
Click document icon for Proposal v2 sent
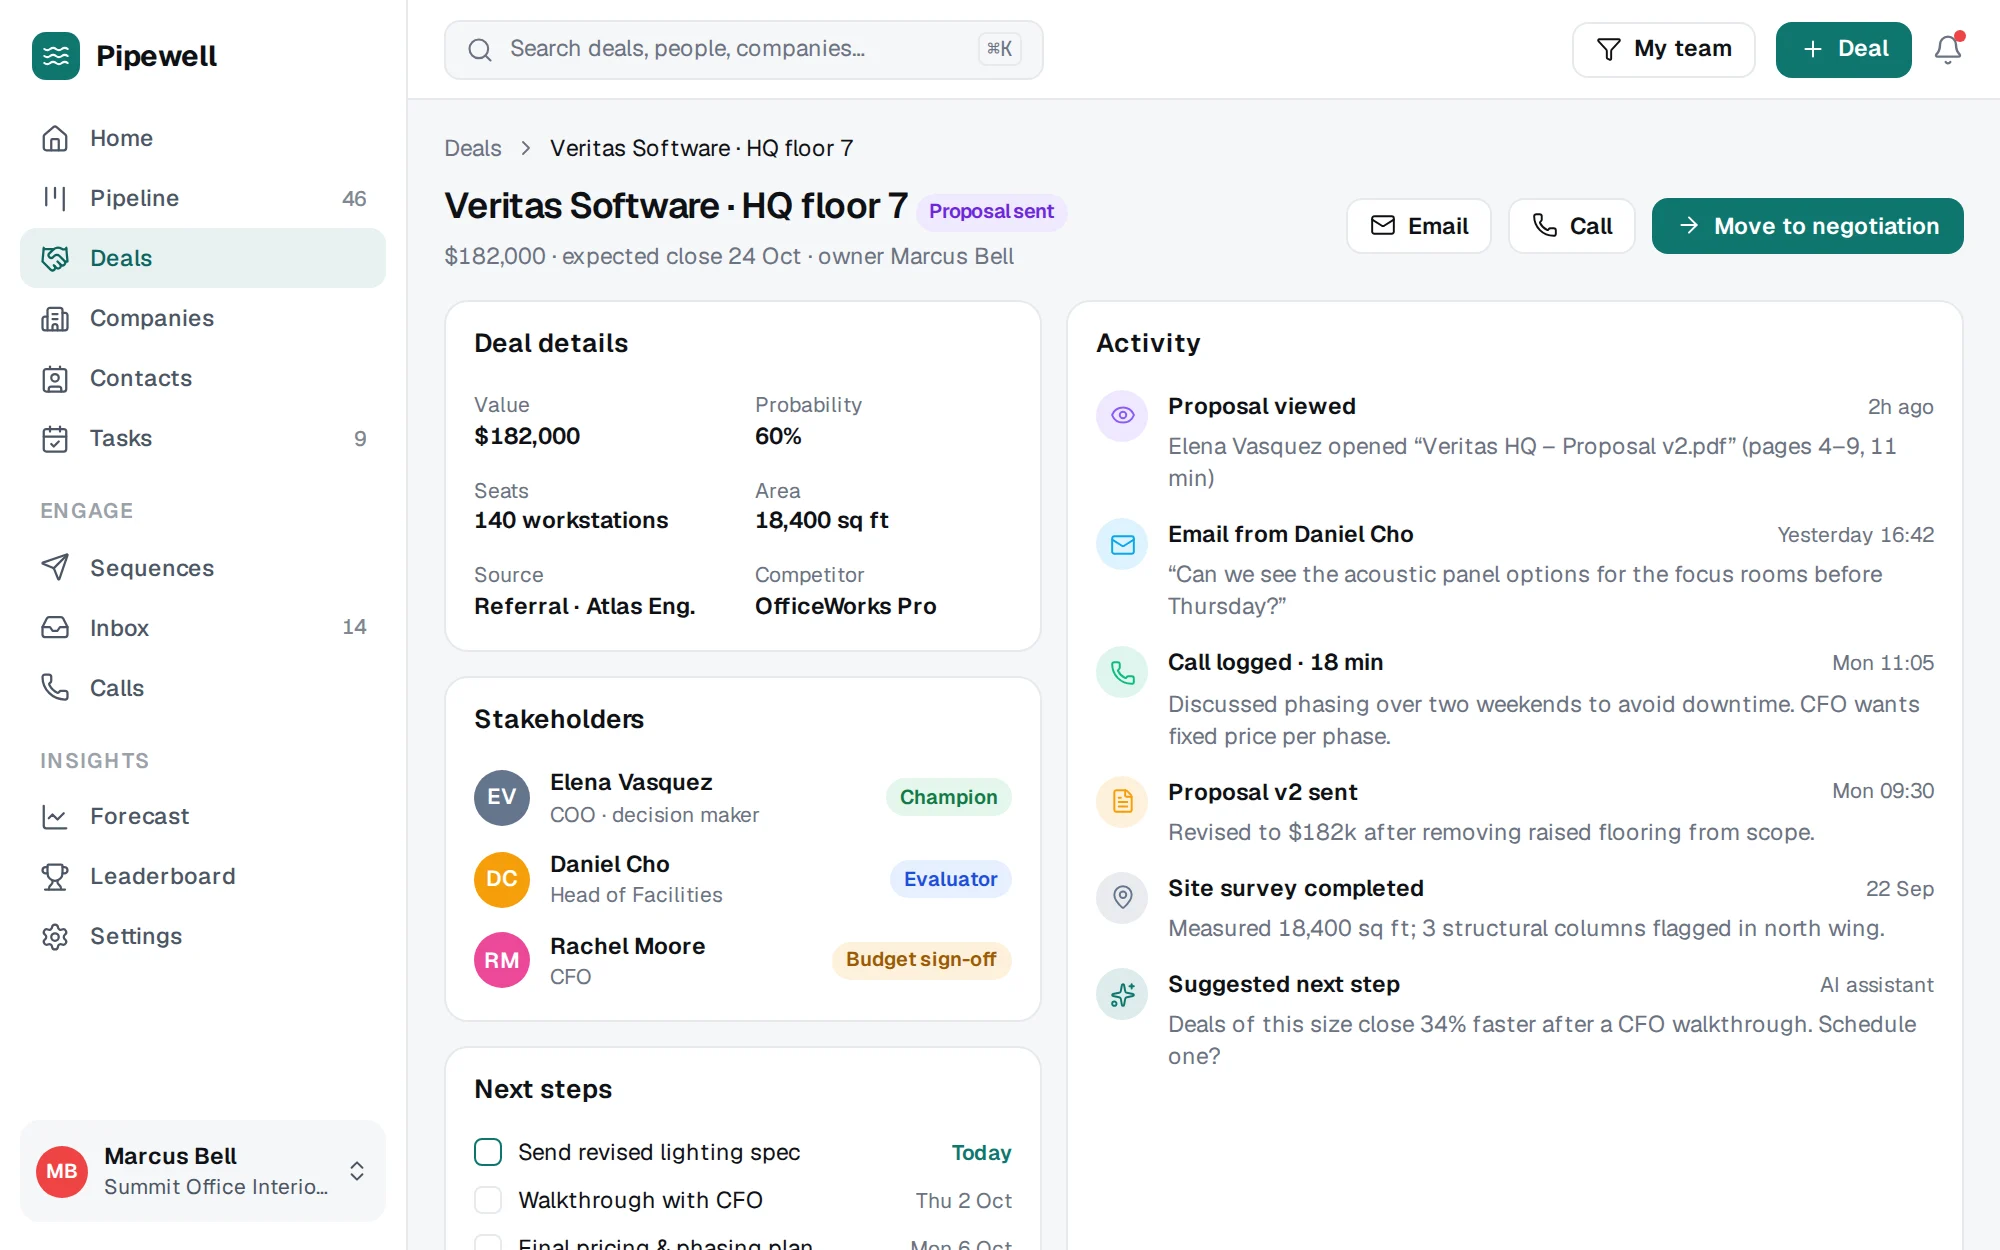[1122, 801]
